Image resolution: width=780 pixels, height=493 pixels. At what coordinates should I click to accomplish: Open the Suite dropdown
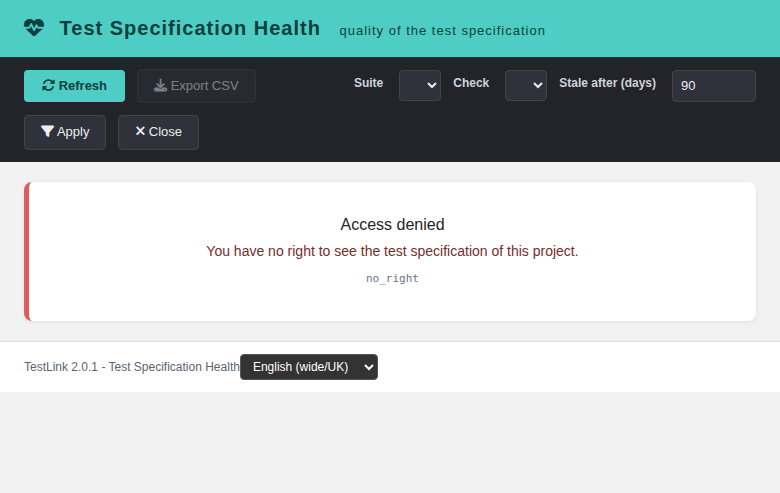(x=420, y=86)
